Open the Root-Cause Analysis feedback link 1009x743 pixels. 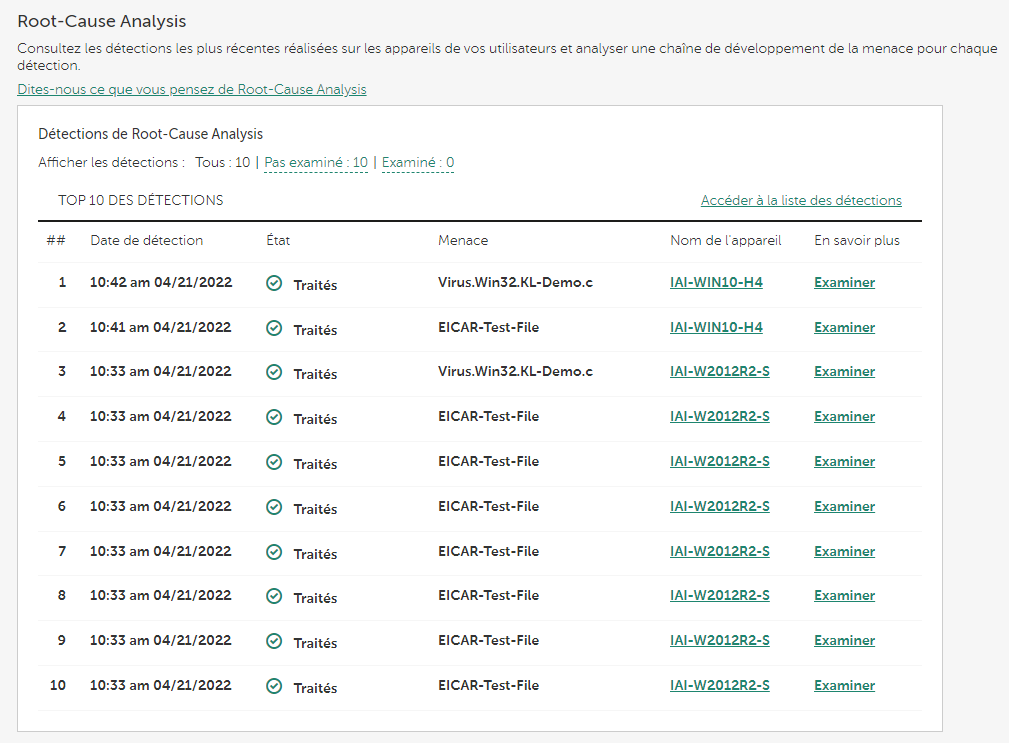pos(192,90)
